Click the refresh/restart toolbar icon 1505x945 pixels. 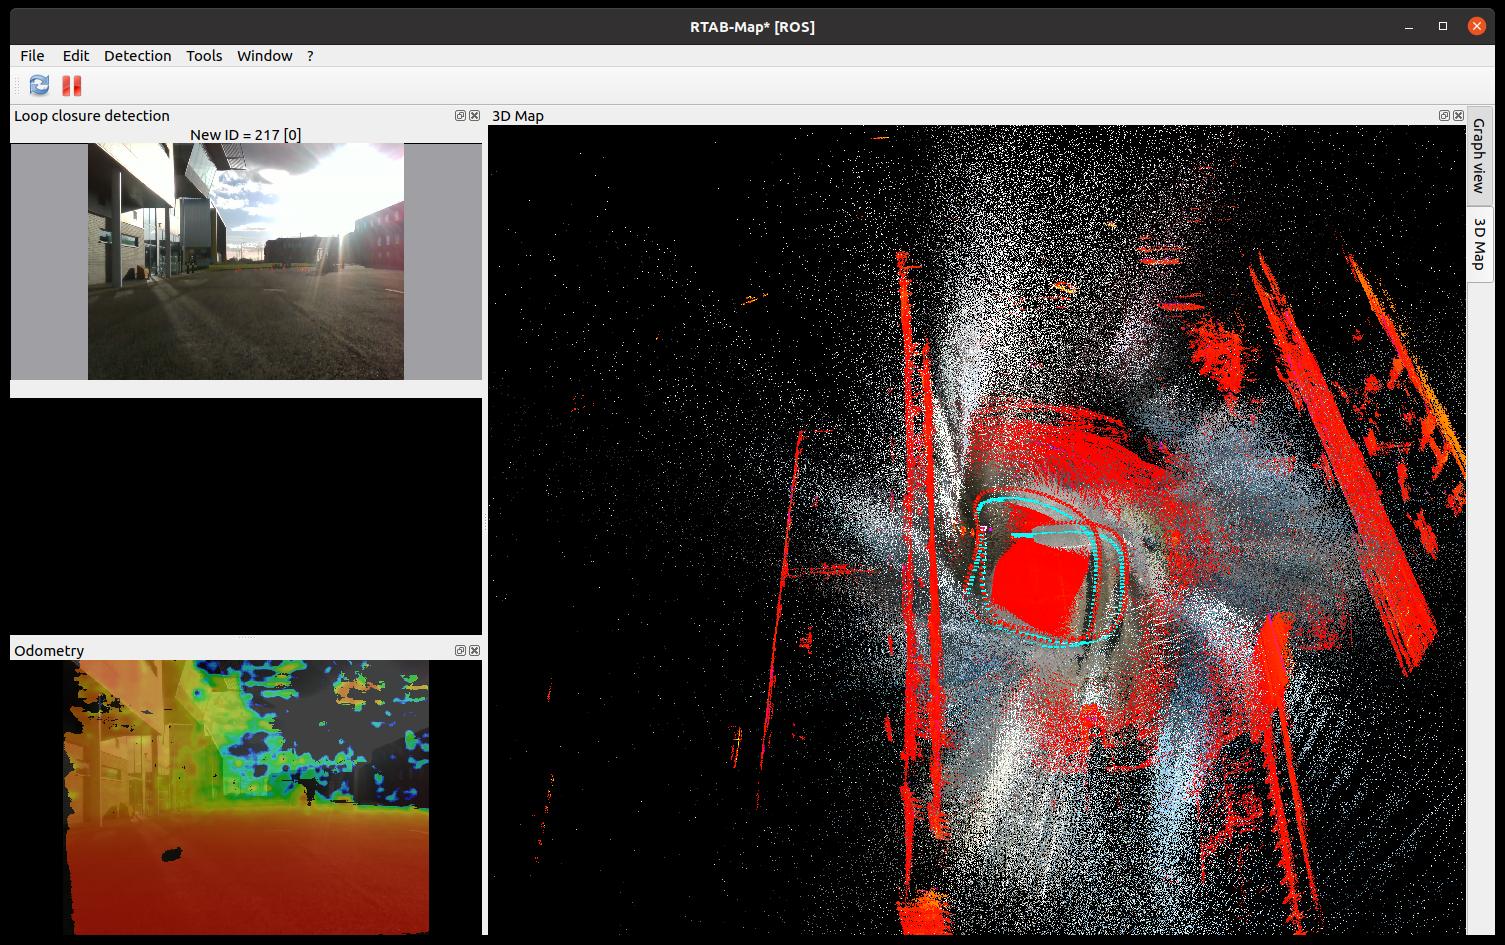tap(39, 86)
